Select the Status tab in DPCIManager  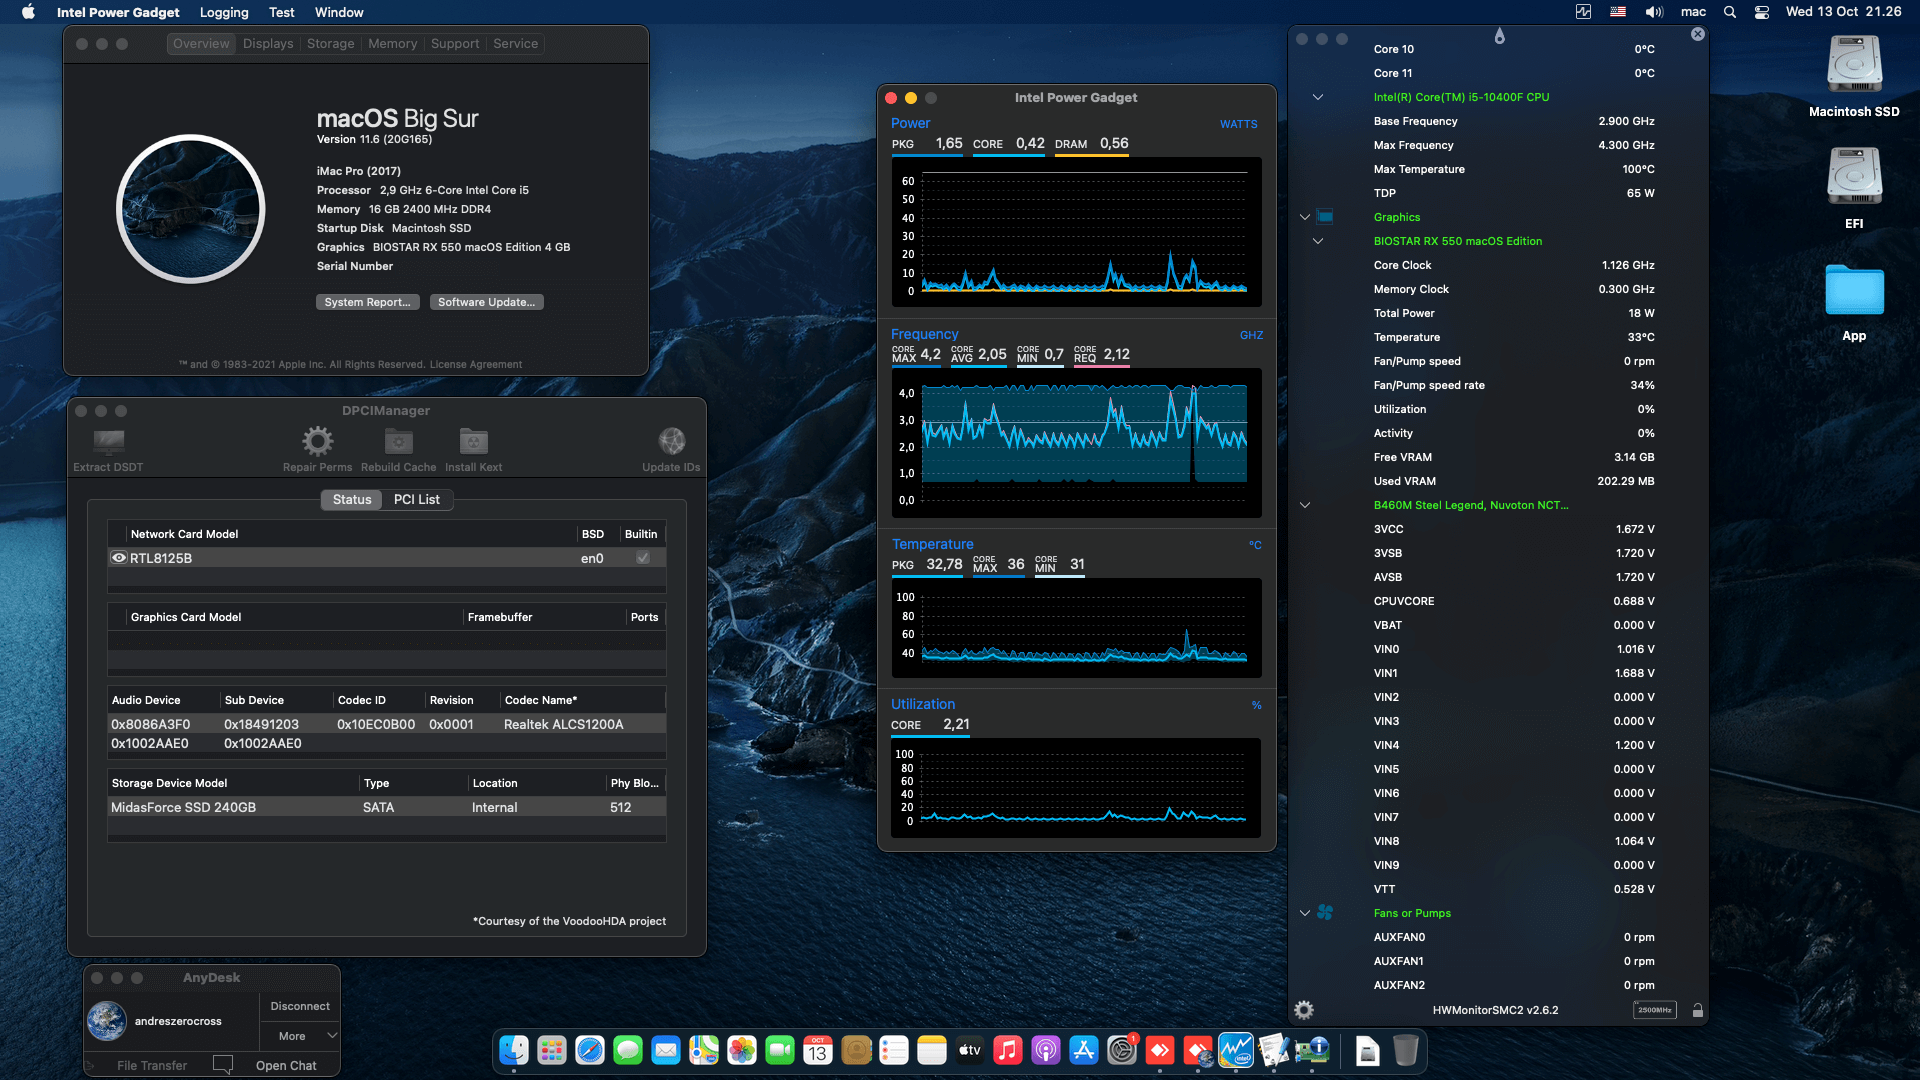[x=352, y=499]
